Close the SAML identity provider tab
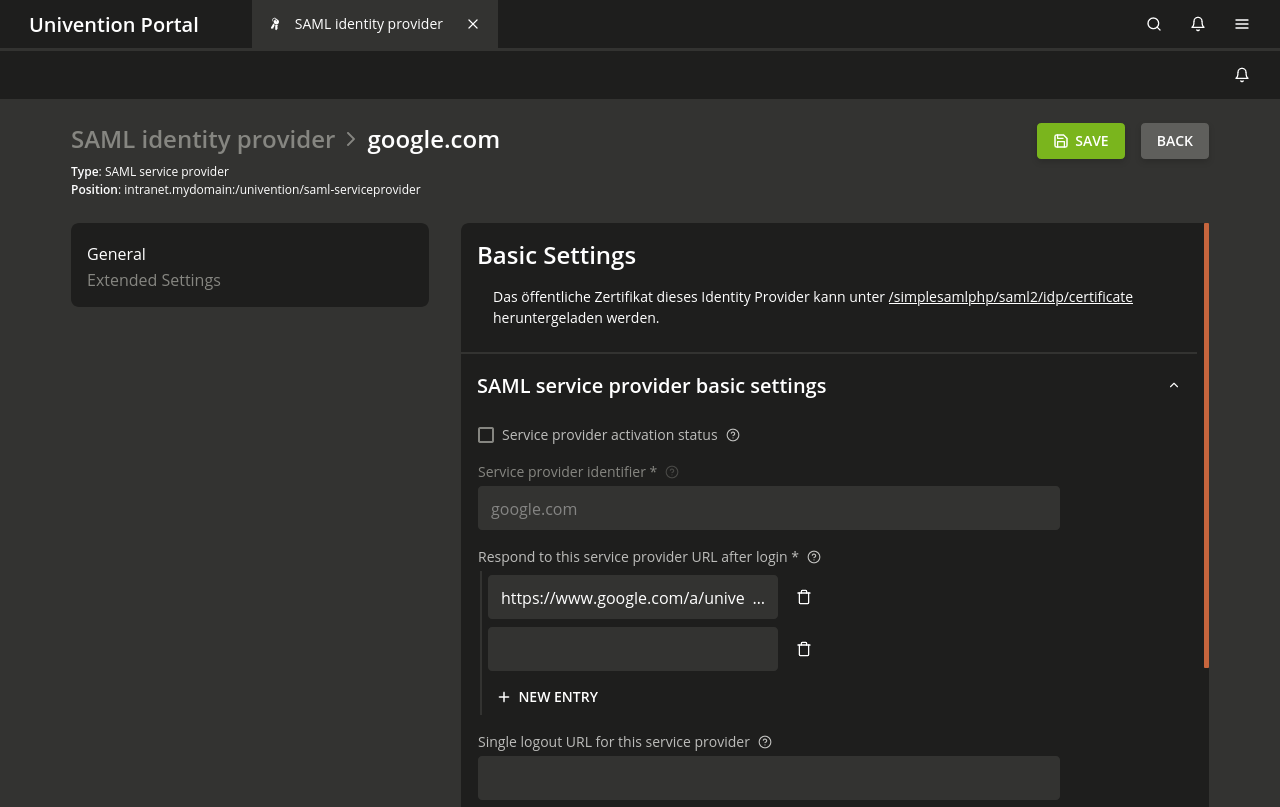This screenshot has height=807, width=1280. click(x=473, y=24)
